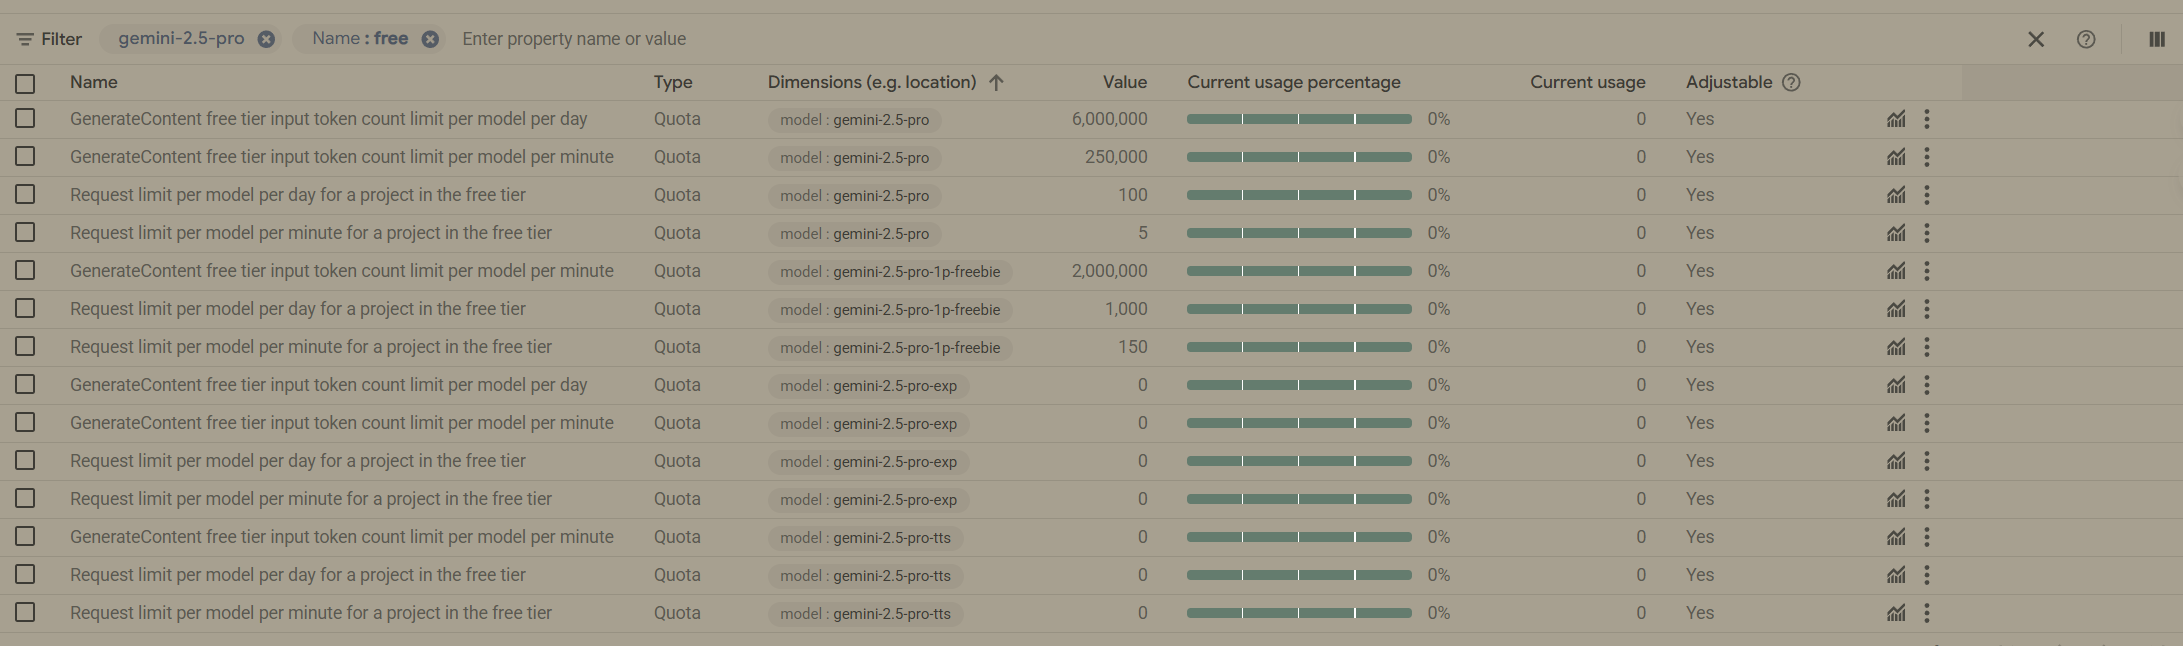
Task: Tick the checkbox for the 250,000 quota row
Action: (x=25, y=156)
